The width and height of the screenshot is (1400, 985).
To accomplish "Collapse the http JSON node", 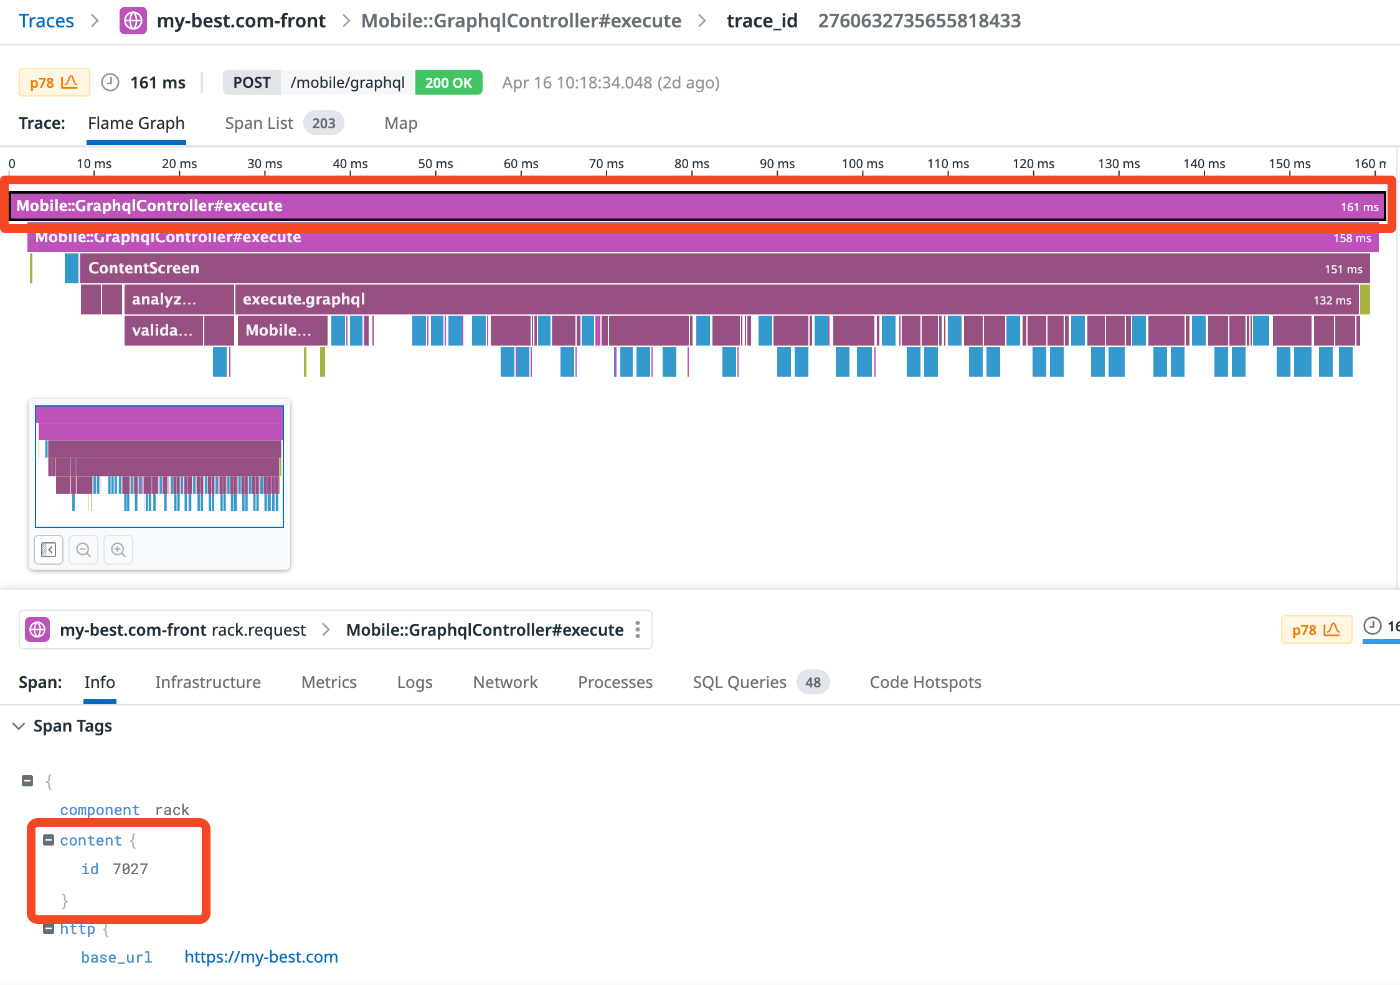I will pos(48,929).
